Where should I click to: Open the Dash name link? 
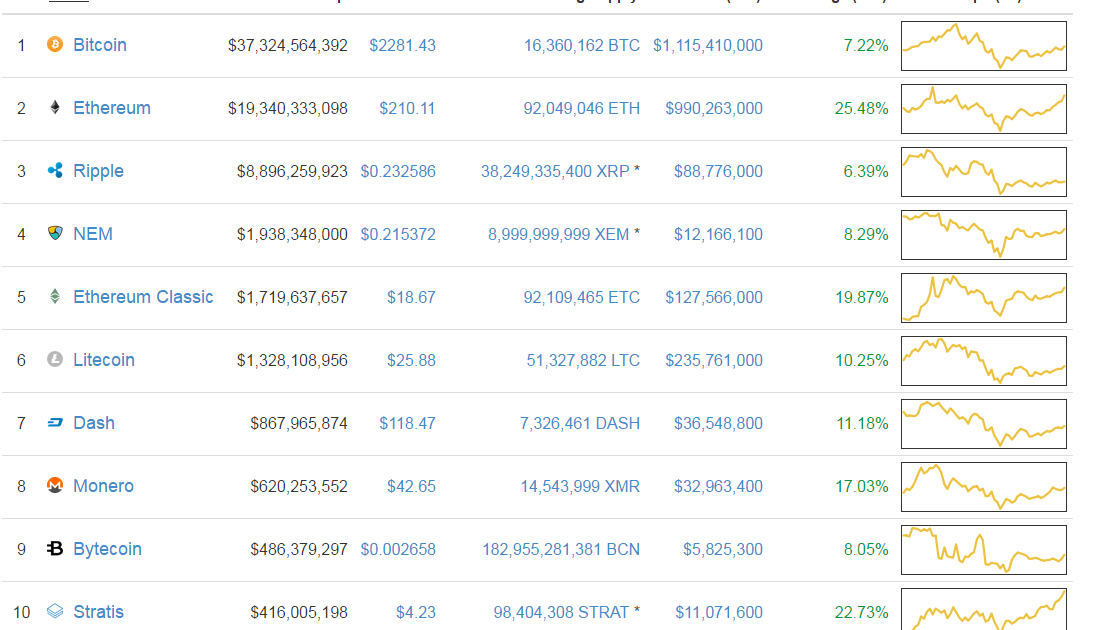(94, 423)
